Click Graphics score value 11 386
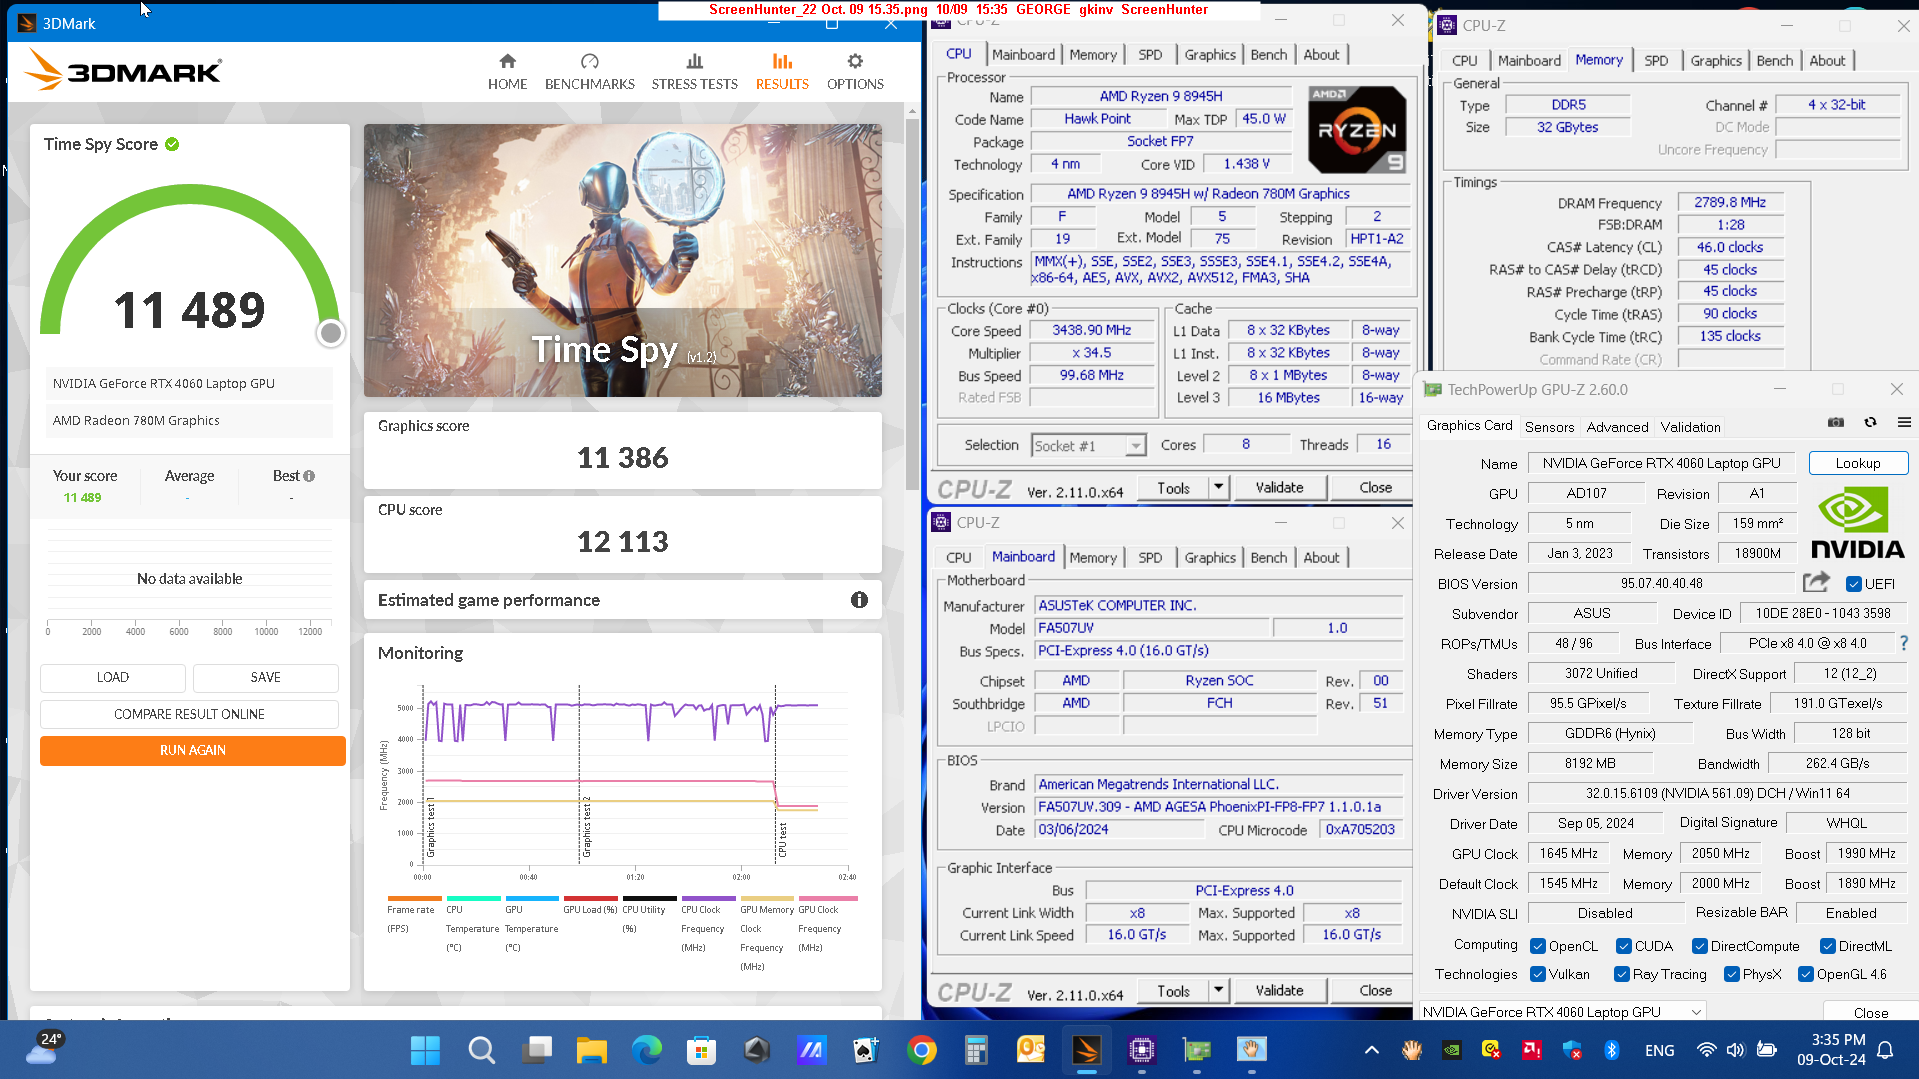The width and height of the screenshot is (1919, 1079). 622,458
